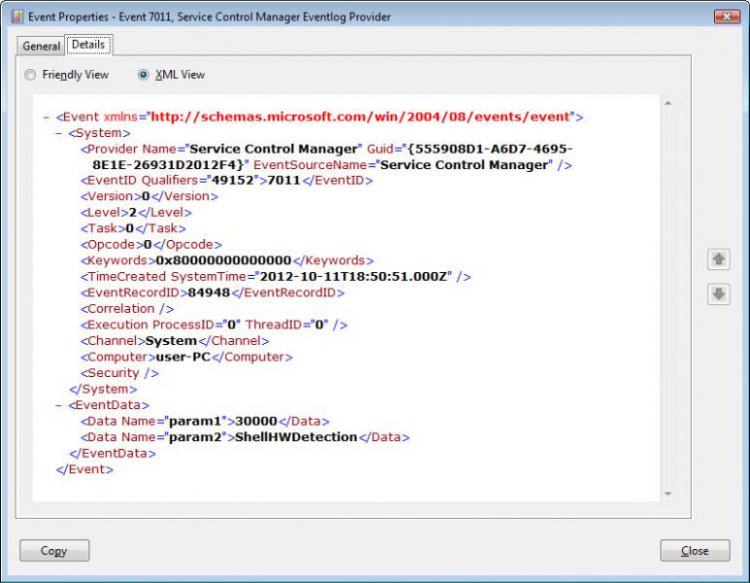The width and height of the screenshot is (750, 583).
Task: Click the EventID value 7011
Action: coord(284,180)
